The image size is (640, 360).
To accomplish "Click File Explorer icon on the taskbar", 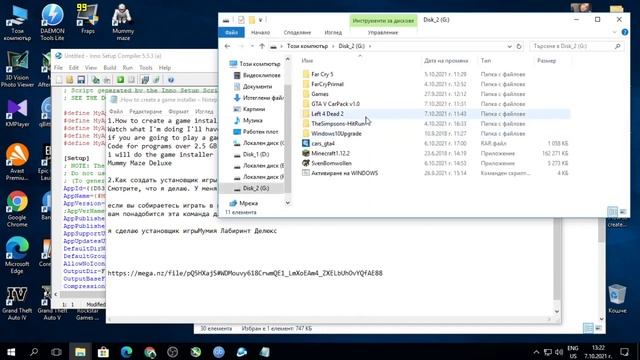I will tap(80, 352).
